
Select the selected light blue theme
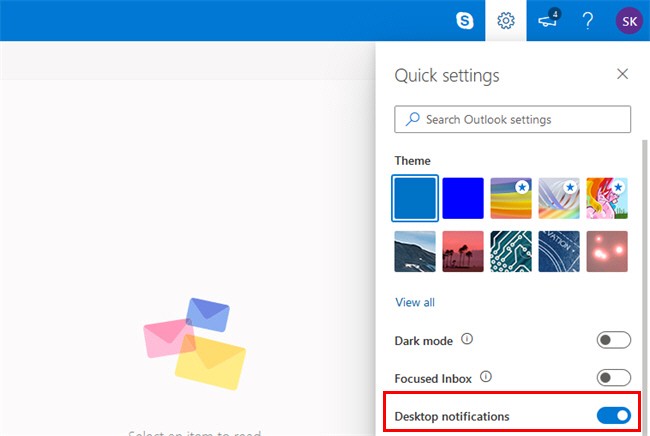pos(415,198)
